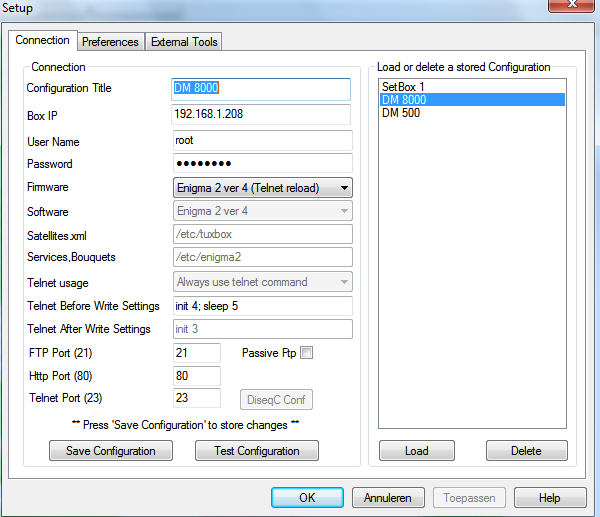Delete the selected stored configuration
The height and width of the screenshot is (517, 600).
(x=527, y=450)
